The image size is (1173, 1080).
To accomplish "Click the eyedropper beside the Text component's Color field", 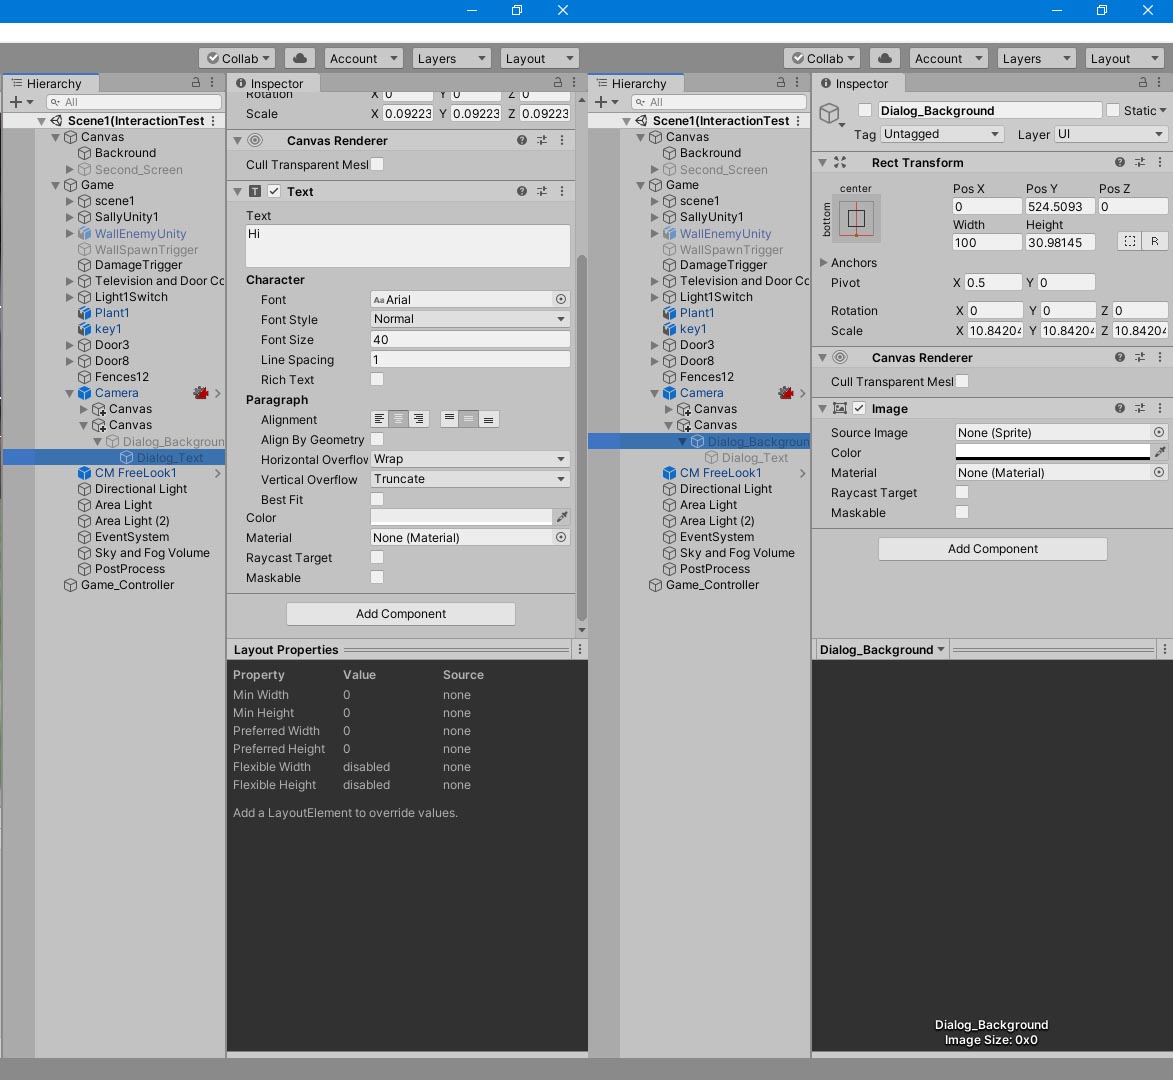I will click(562, 517).
